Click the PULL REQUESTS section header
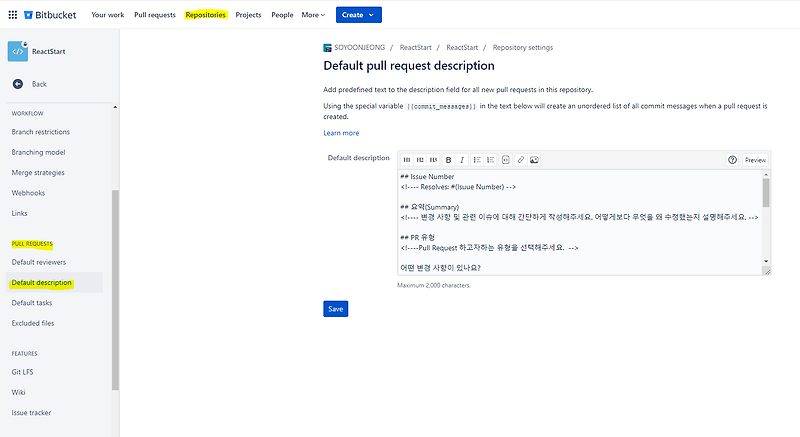The image size is (800, 437). (32, 244)
